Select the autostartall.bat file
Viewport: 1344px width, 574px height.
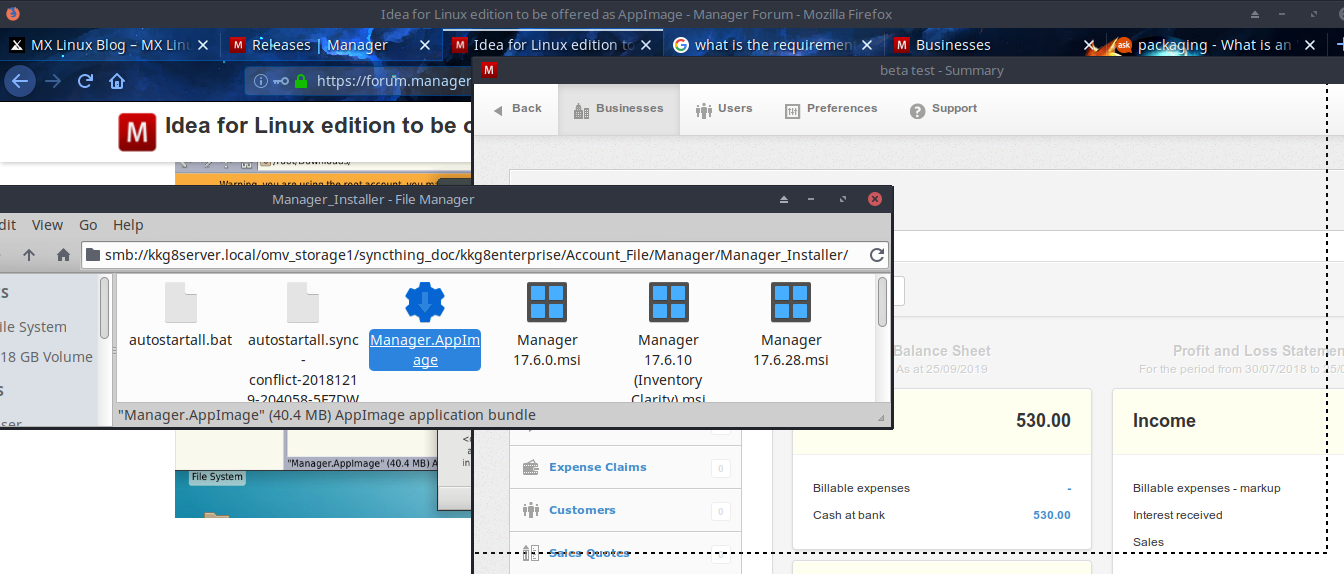[181, 315]
